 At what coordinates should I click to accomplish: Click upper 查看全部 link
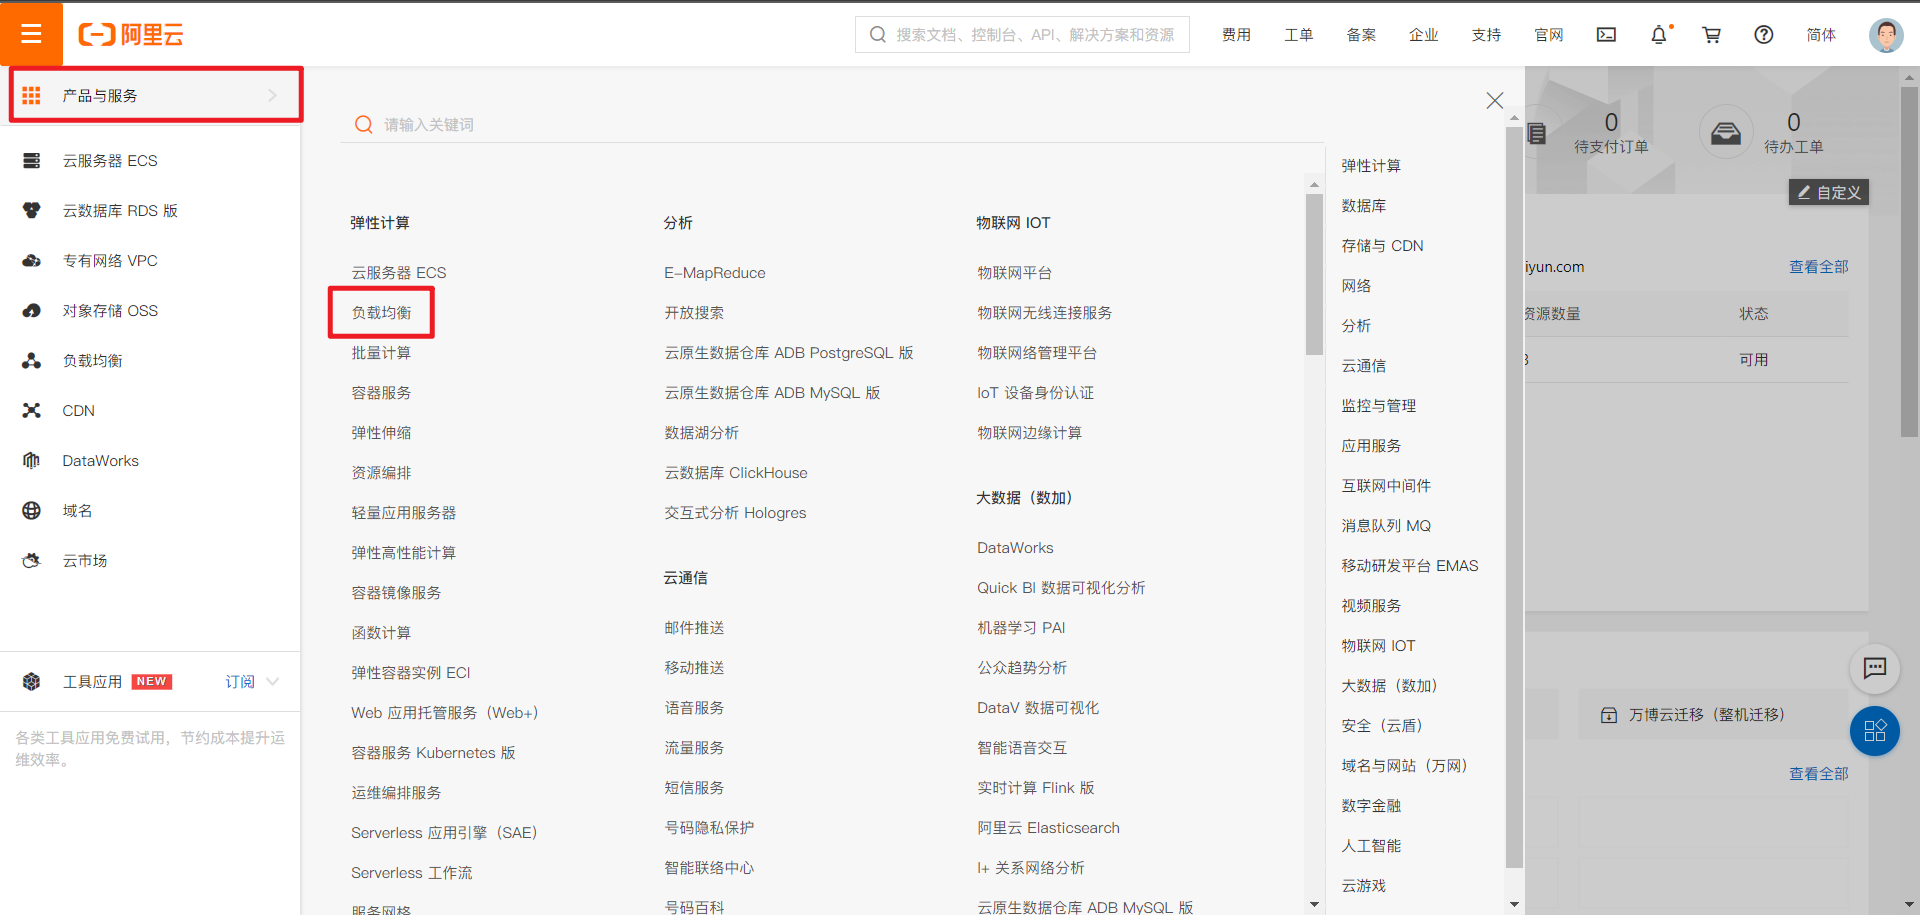1818,267
